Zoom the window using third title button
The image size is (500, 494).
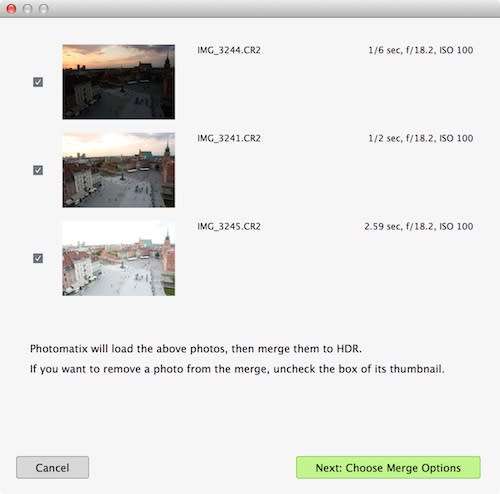click(x=44, y=9)
